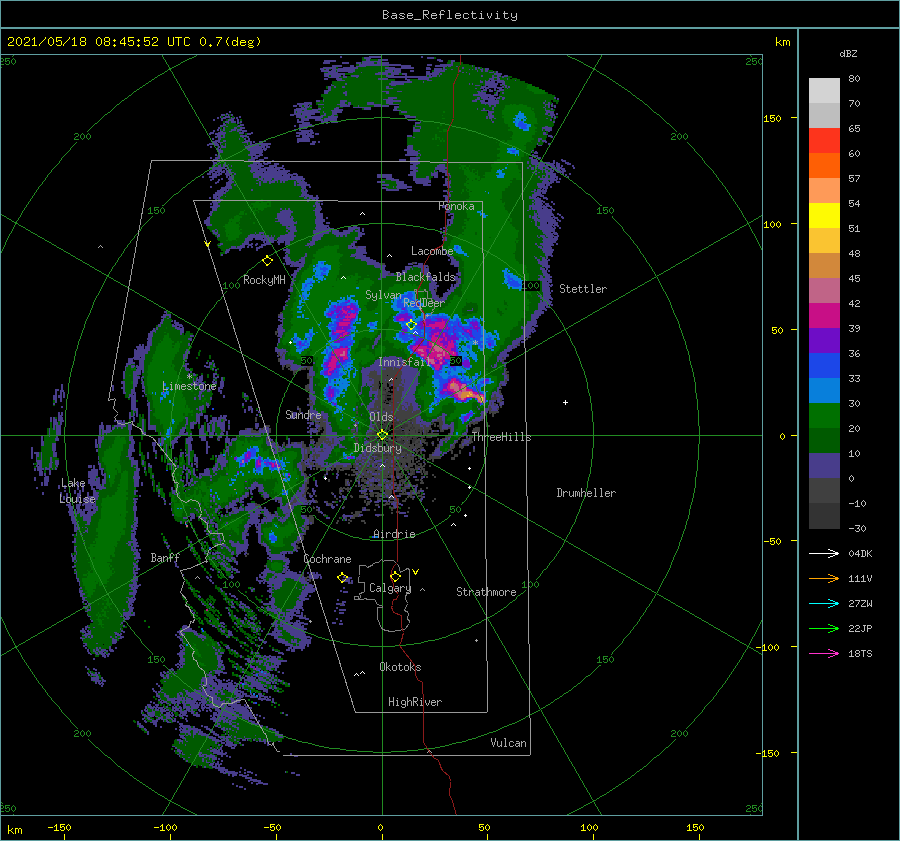Click the Lake Louise label
The image size is (900, 841).
click(x=77, y=491)
